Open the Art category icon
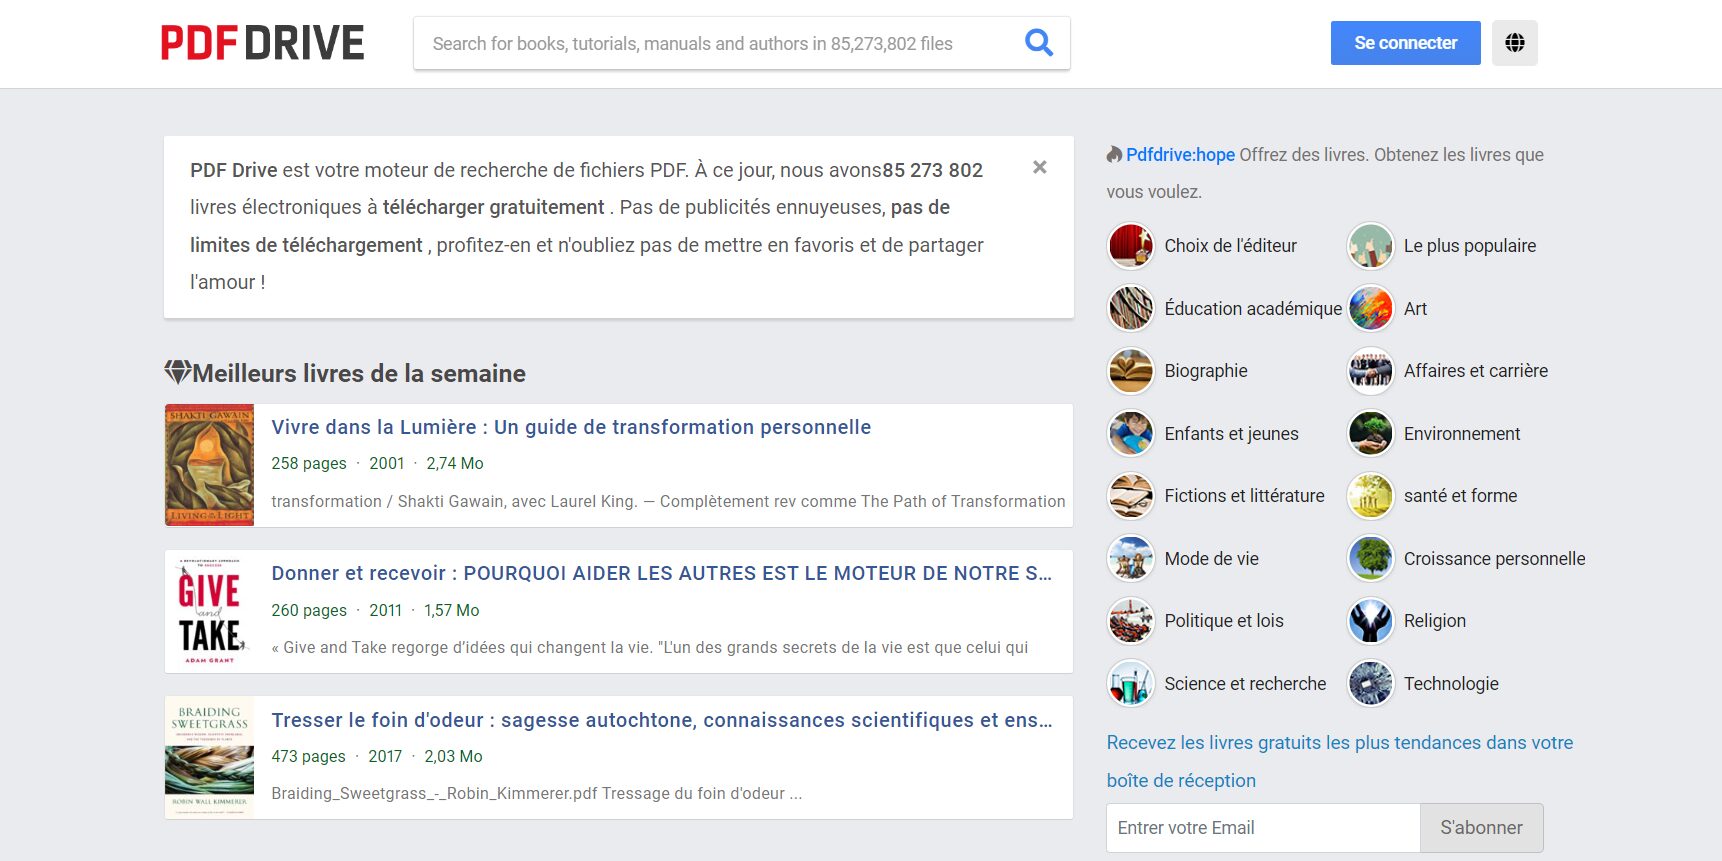This screenshot has width=1722, height=861. (1370, 309)
